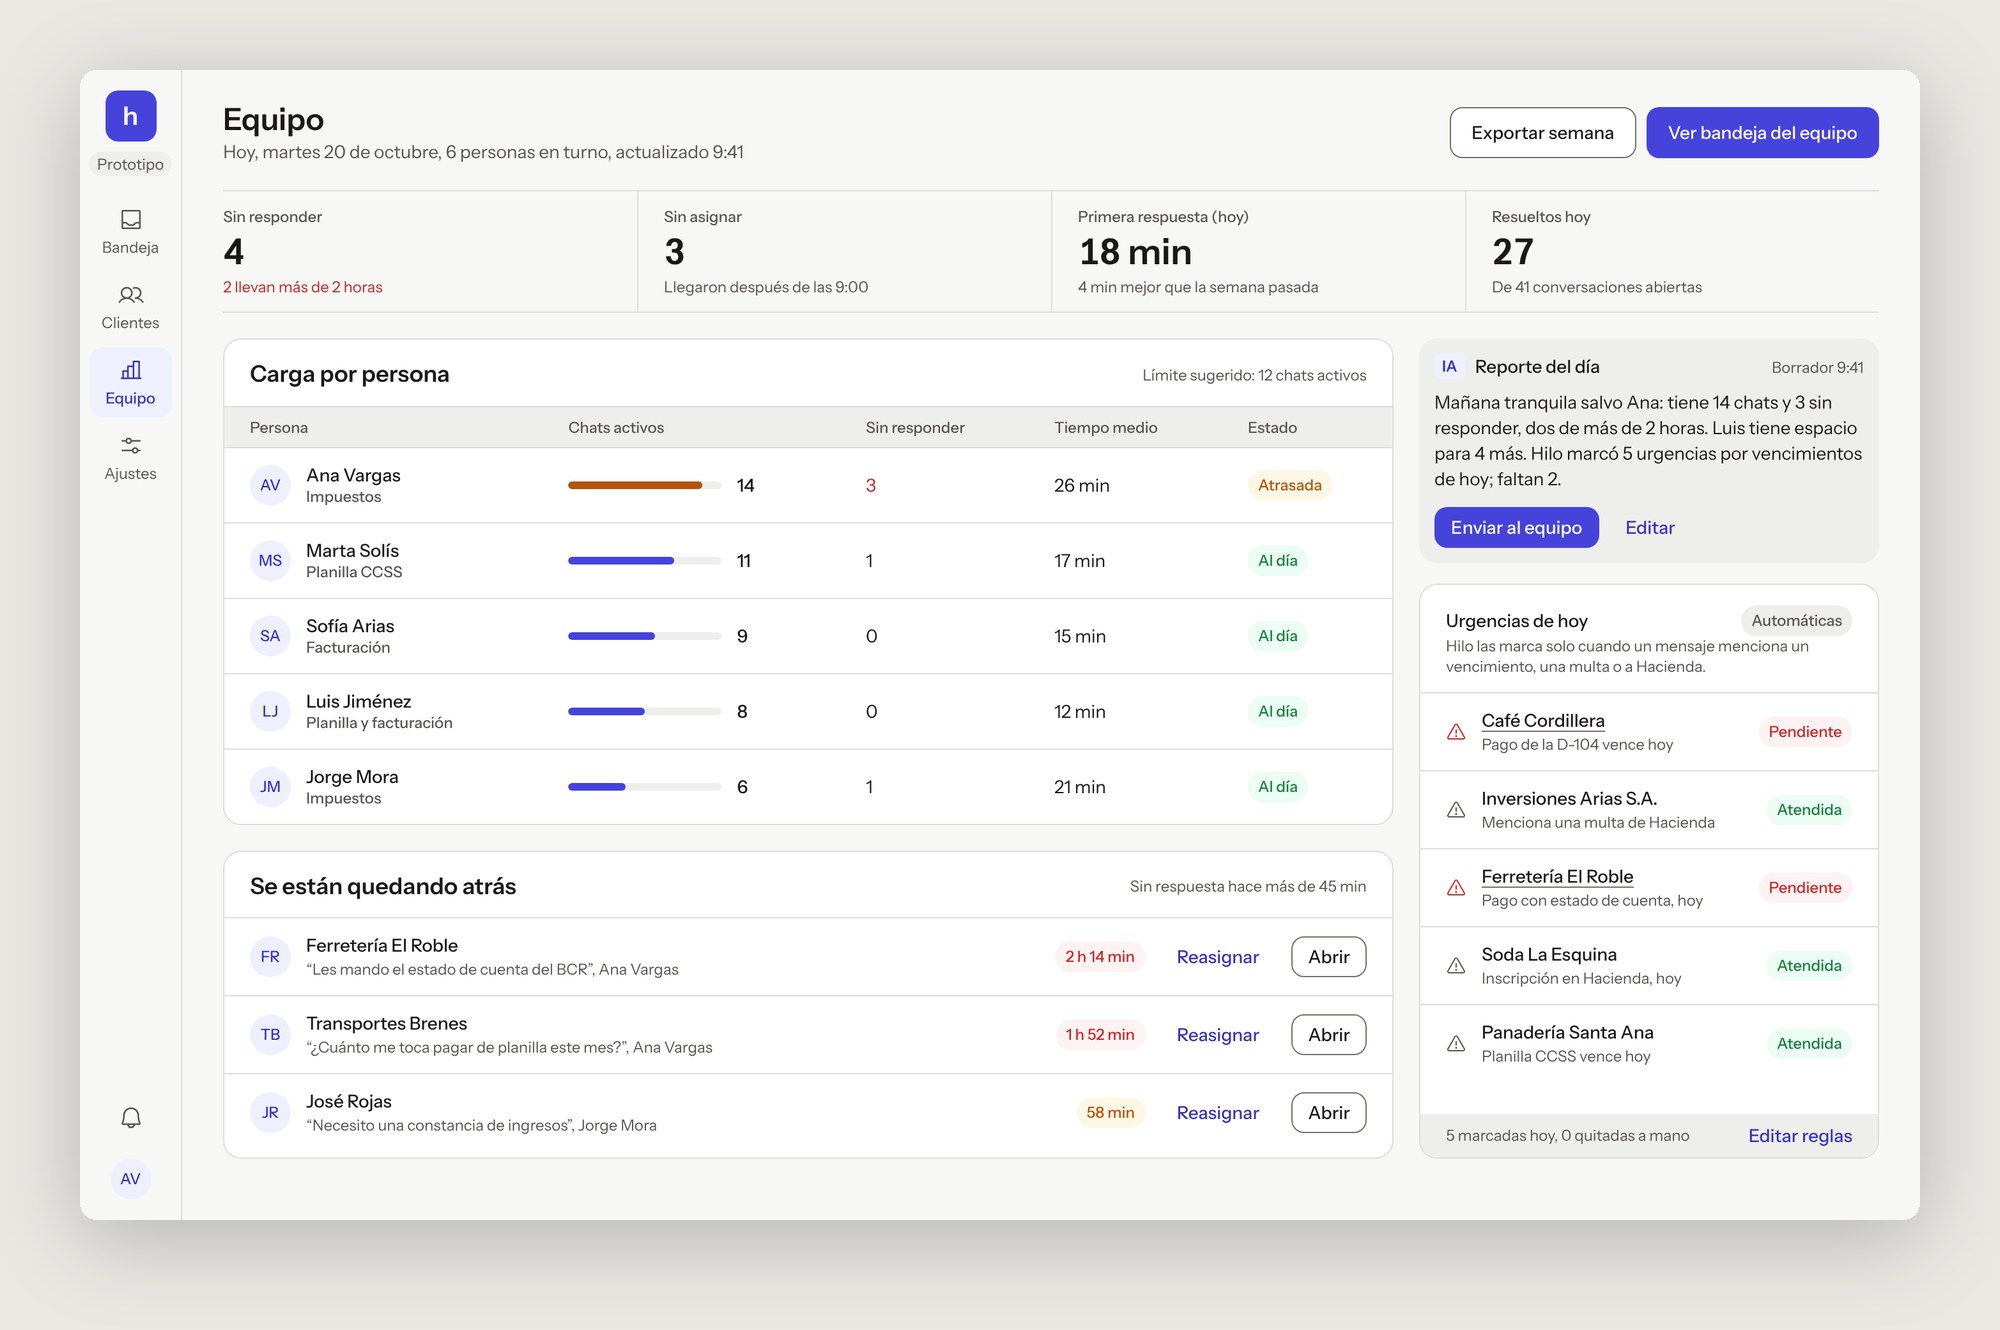Open the Bandeja inbox in sidebar
The width and height of the screenshot is (2000, 1330).
click(130, 232)
